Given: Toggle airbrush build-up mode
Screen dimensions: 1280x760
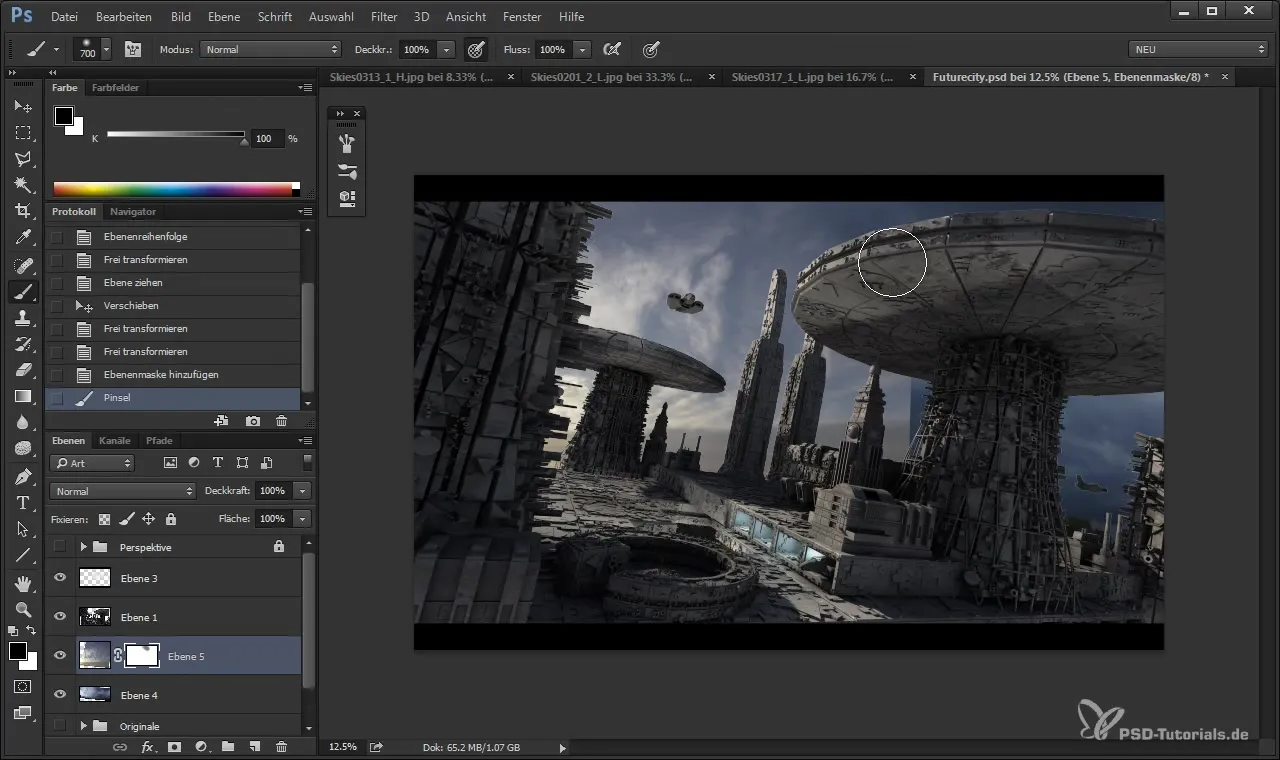Looking at the screenshot, I should [612, 49].
